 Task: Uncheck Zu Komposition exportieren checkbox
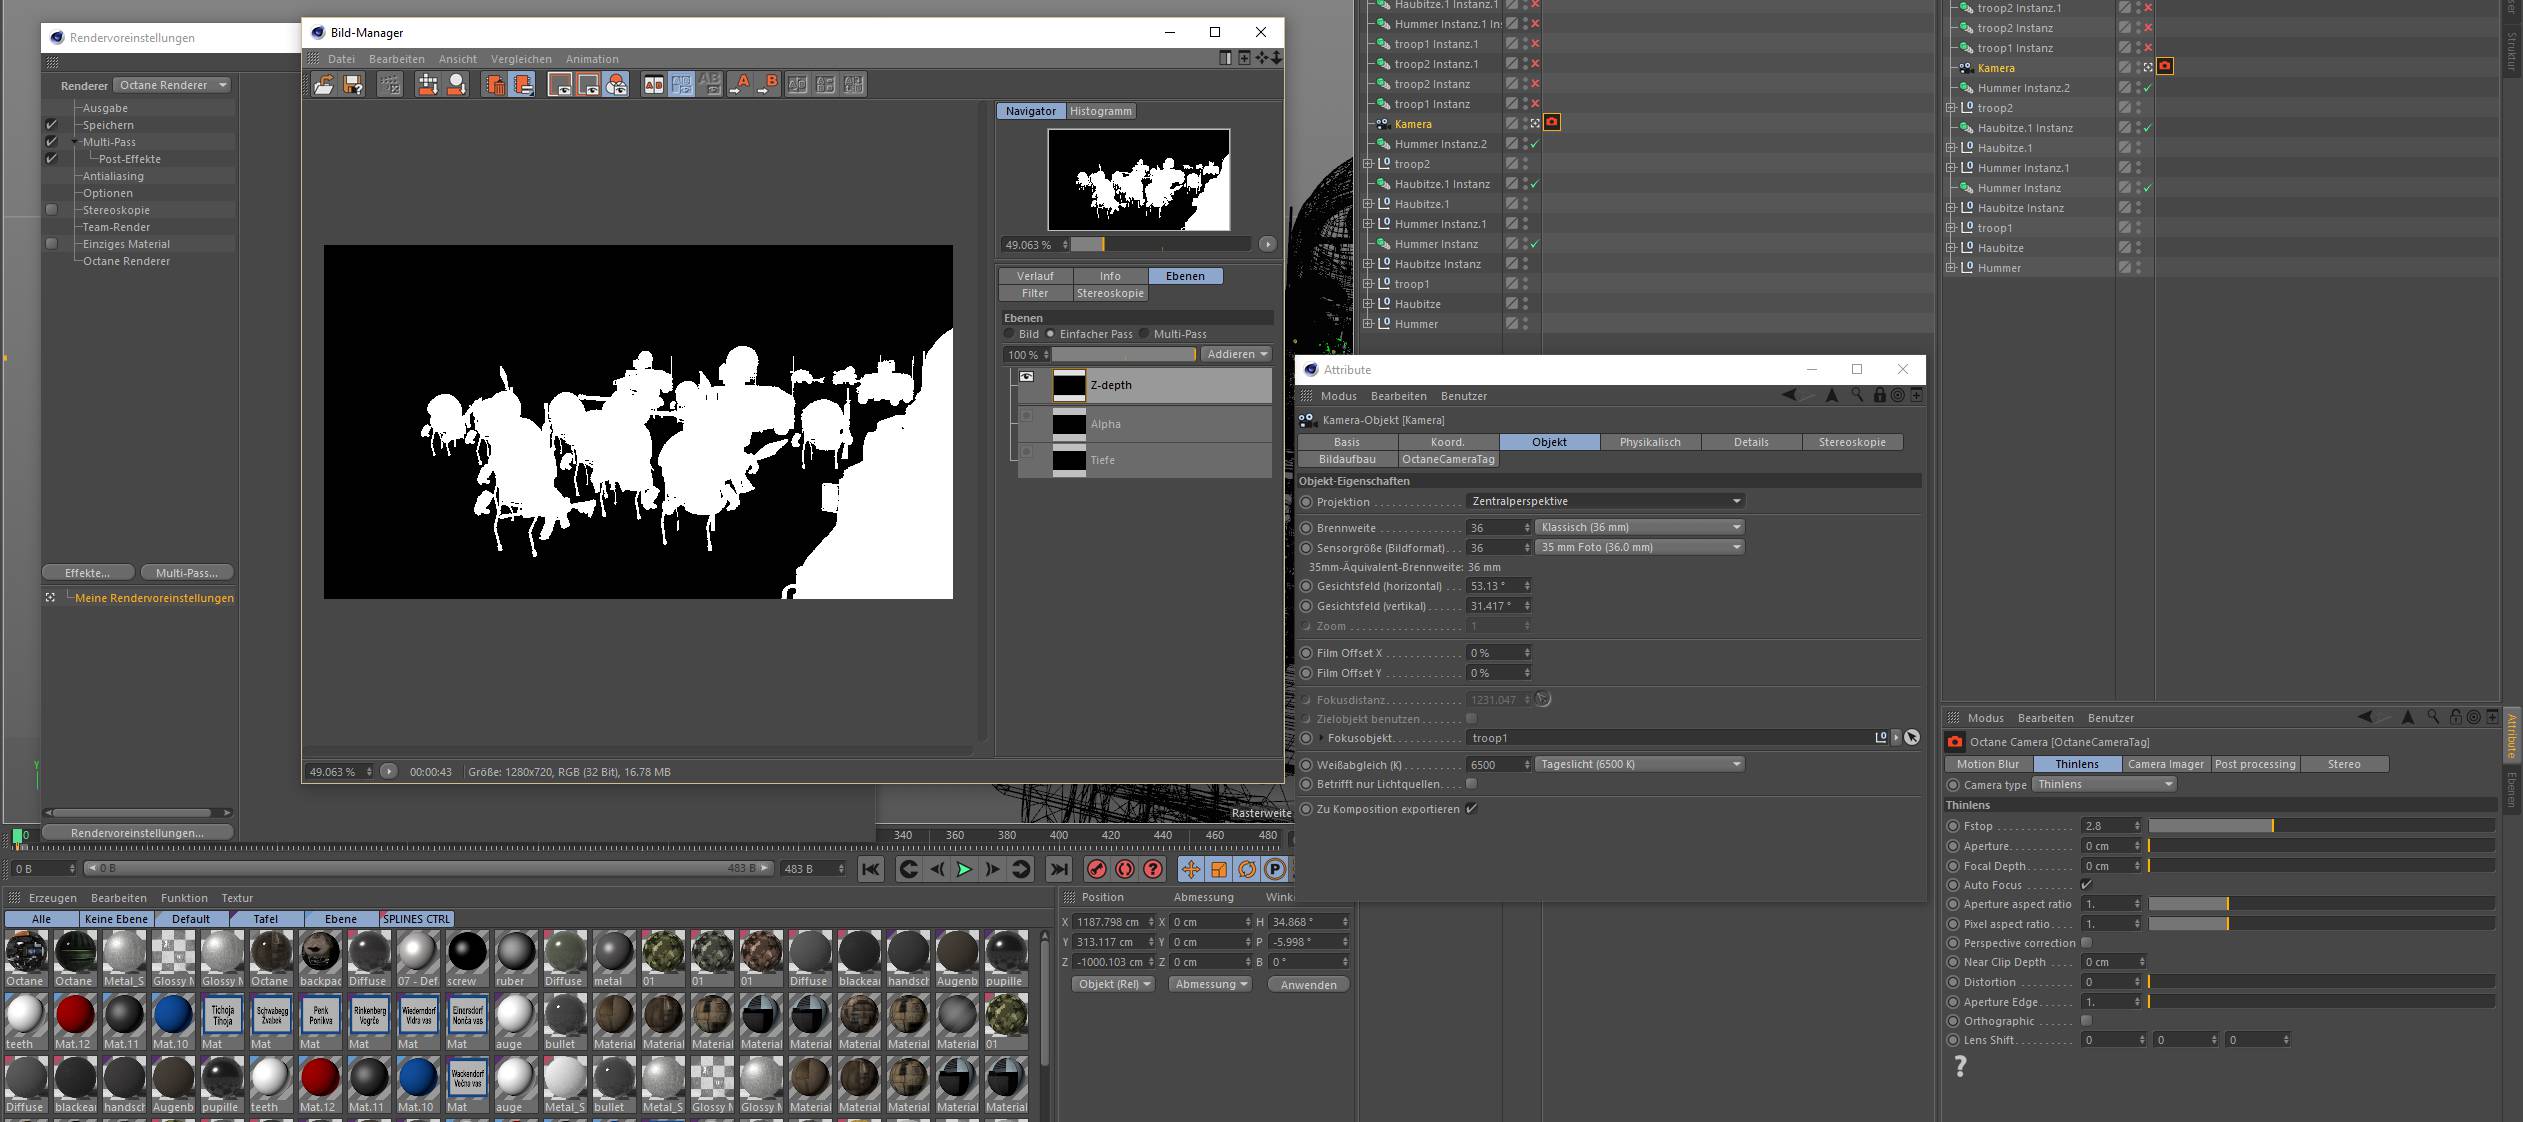click(x=1471, y=809)
